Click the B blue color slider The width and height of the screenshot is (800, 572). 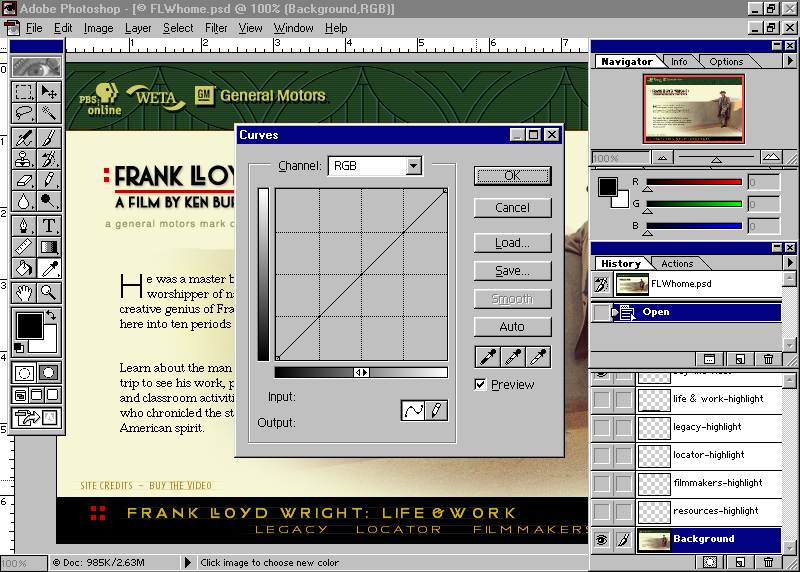point(693,226)
